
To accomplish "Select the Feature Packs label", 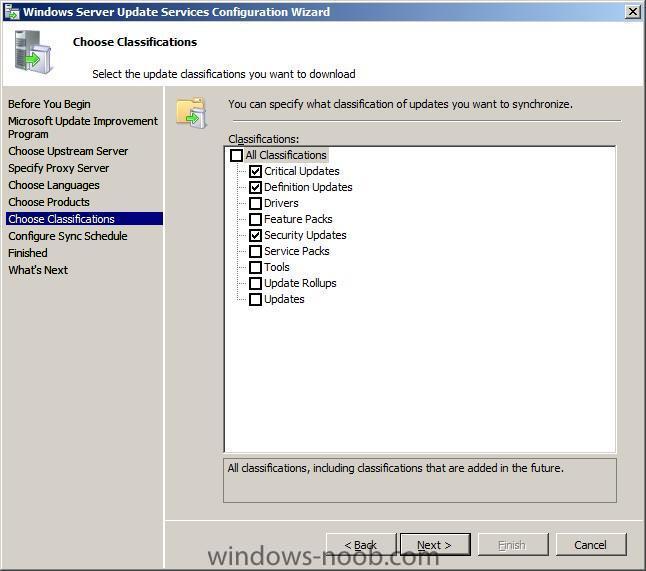I will tap(298, 219).
